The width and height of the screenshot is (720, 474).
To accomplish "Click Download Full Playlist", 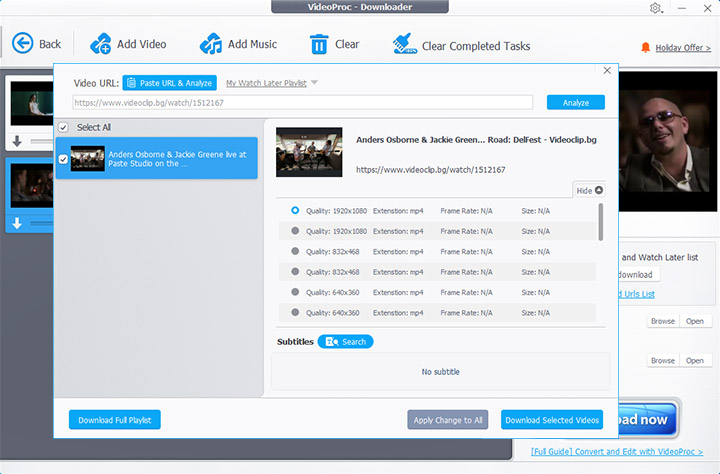I will point(114,420).
